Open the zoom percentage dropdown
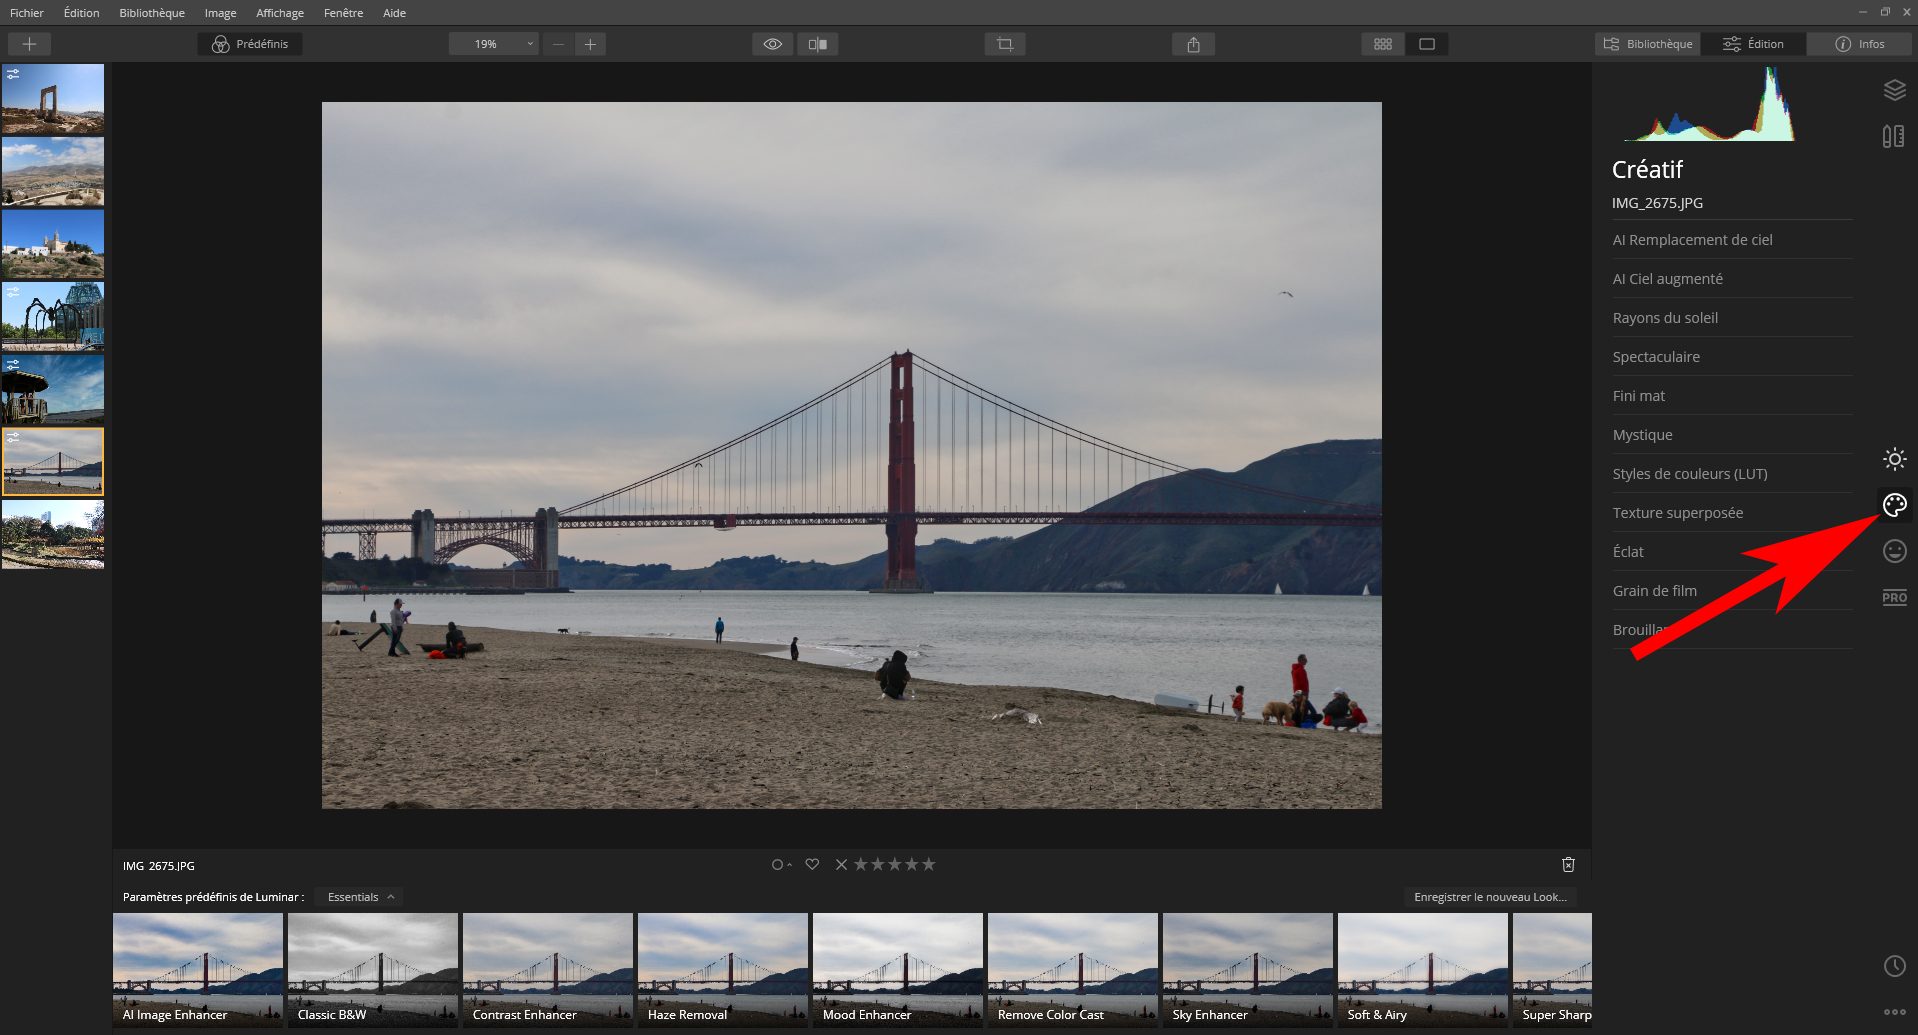Viewport: 1918px width, 1035px height. (529, 43)
